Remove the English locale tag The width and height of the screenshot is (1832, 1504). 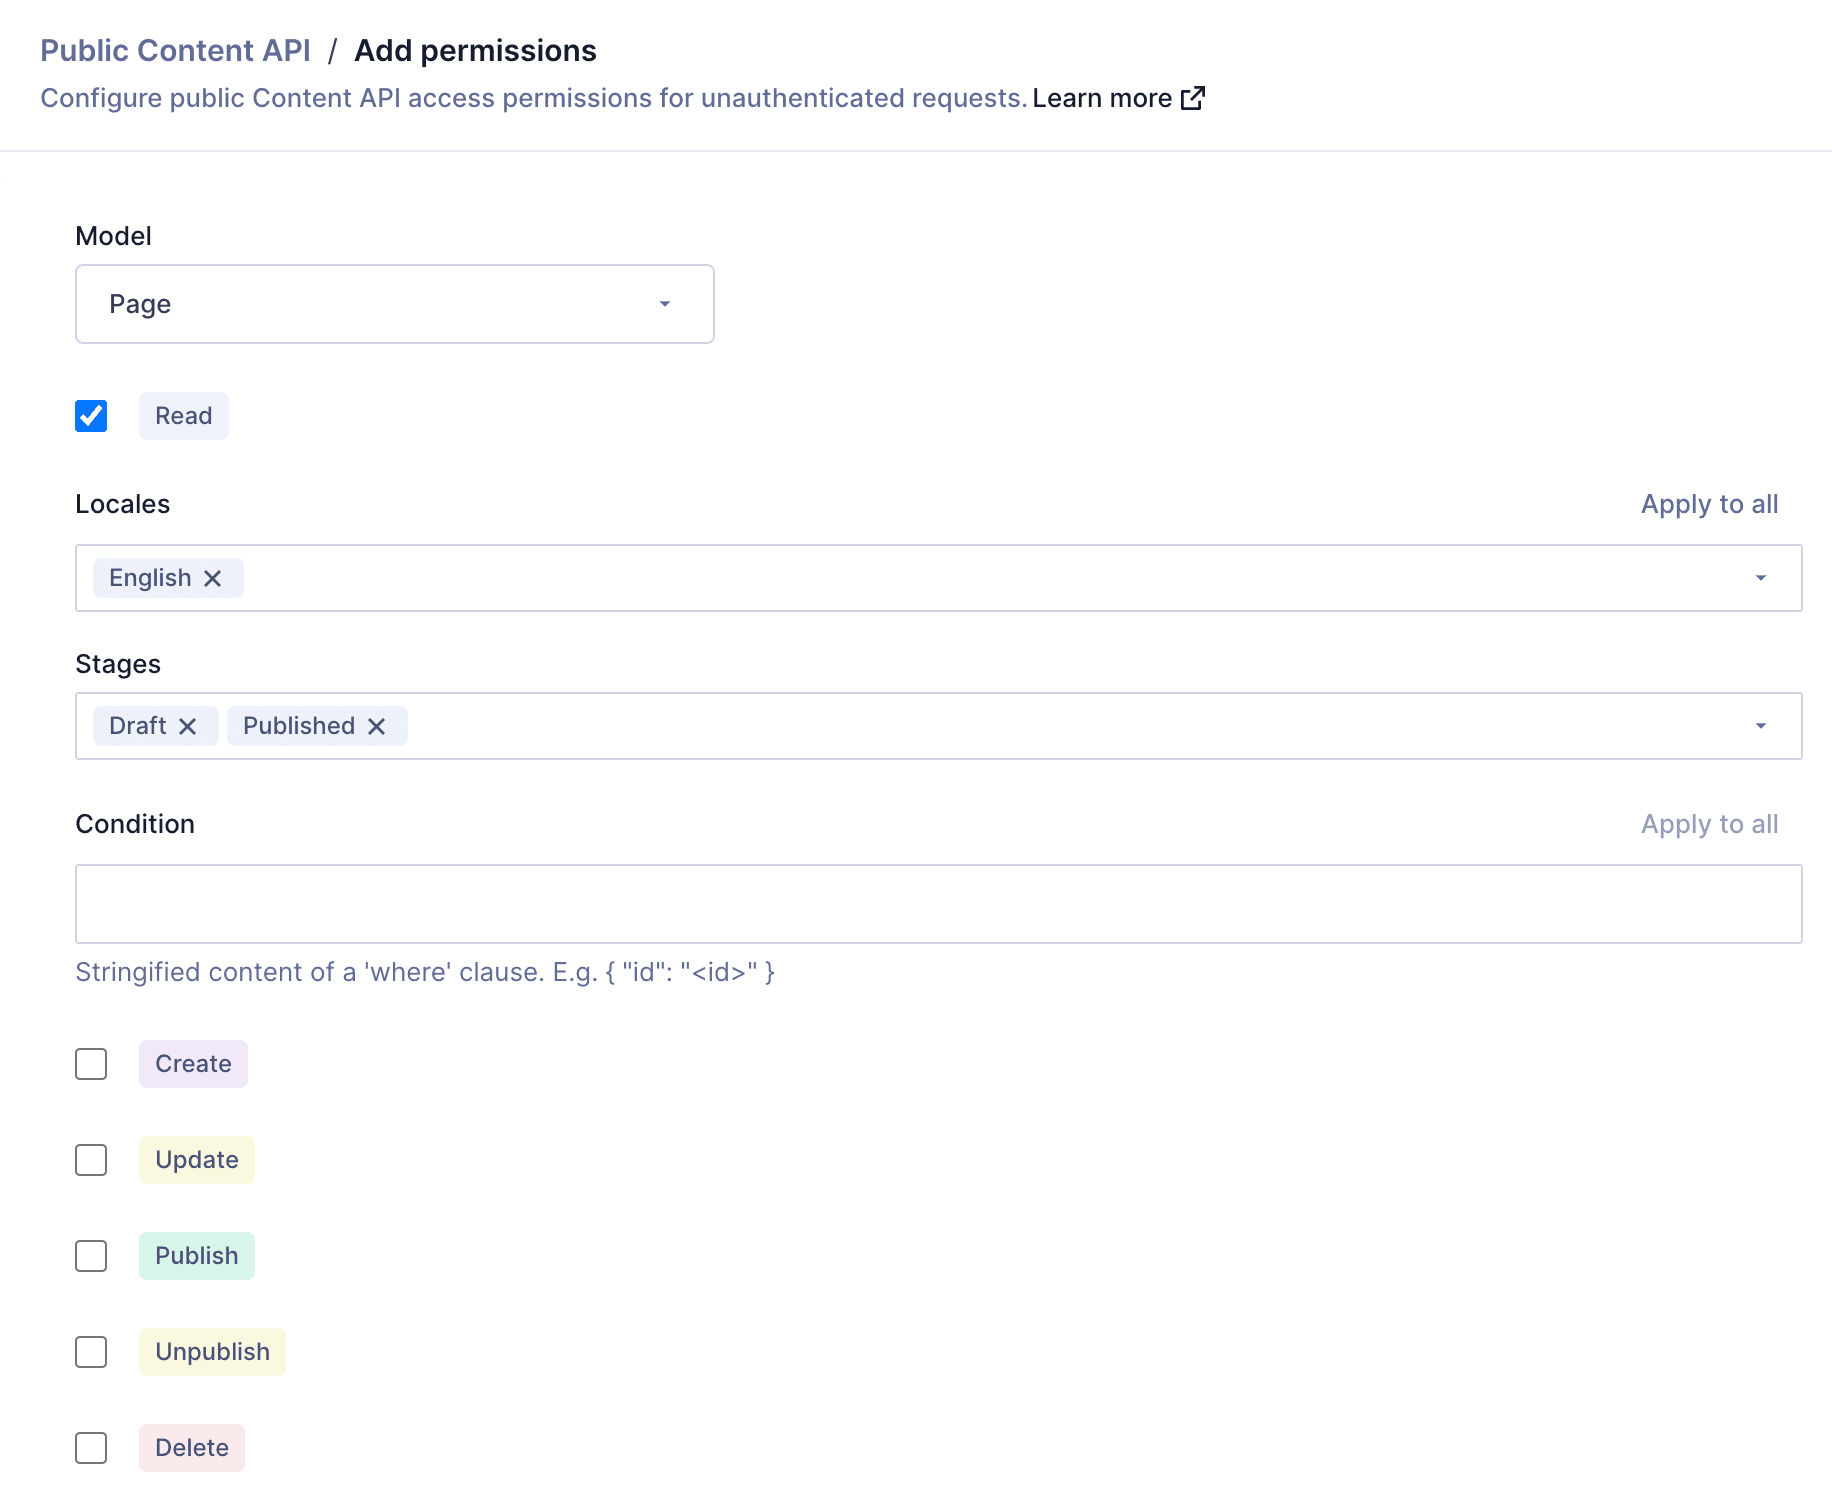pyautogui.click(x=213, y=578)
